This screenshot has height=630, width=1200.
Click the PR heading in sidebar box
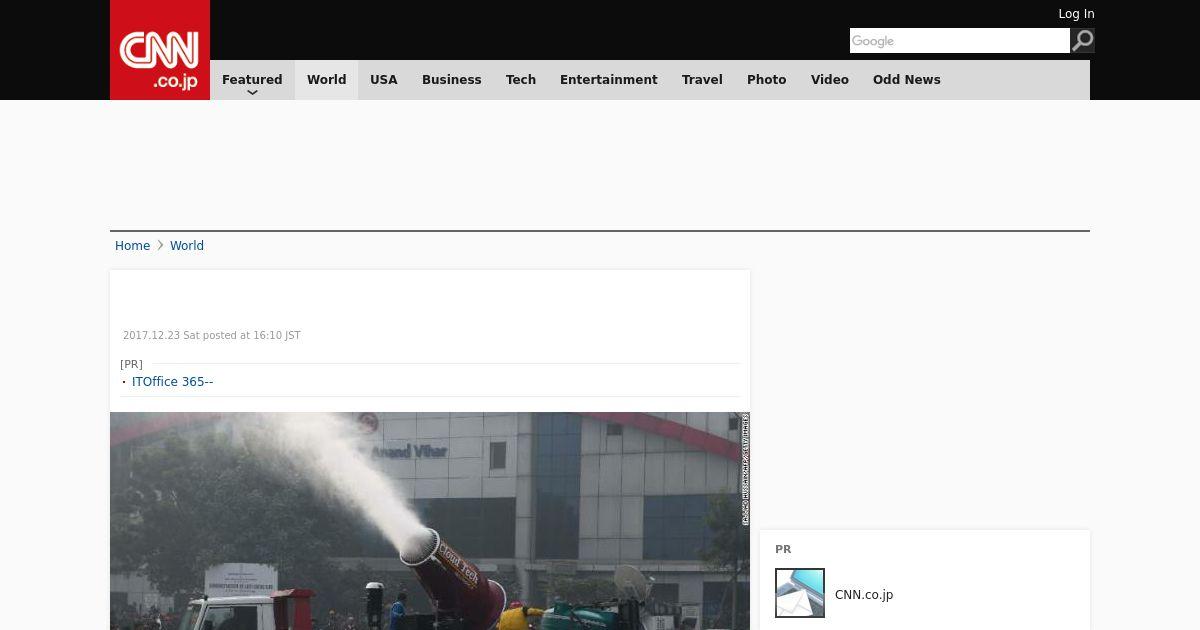click(783, 550)
